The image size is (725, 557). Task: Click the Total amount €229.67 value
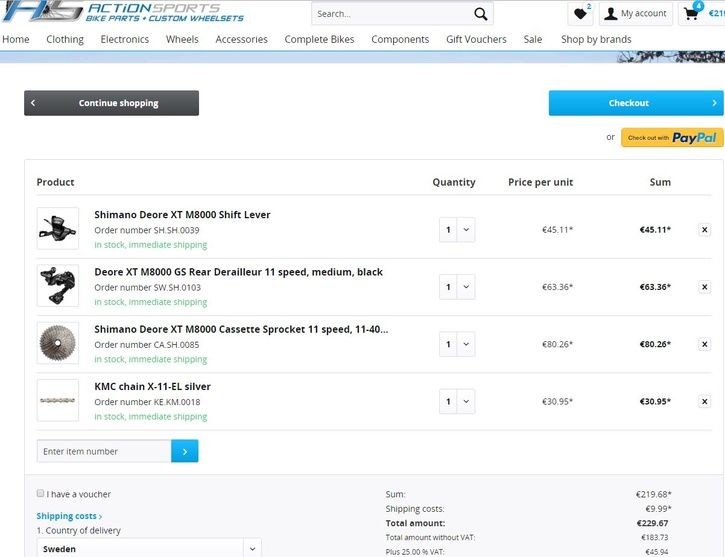[x=652, y=523]
